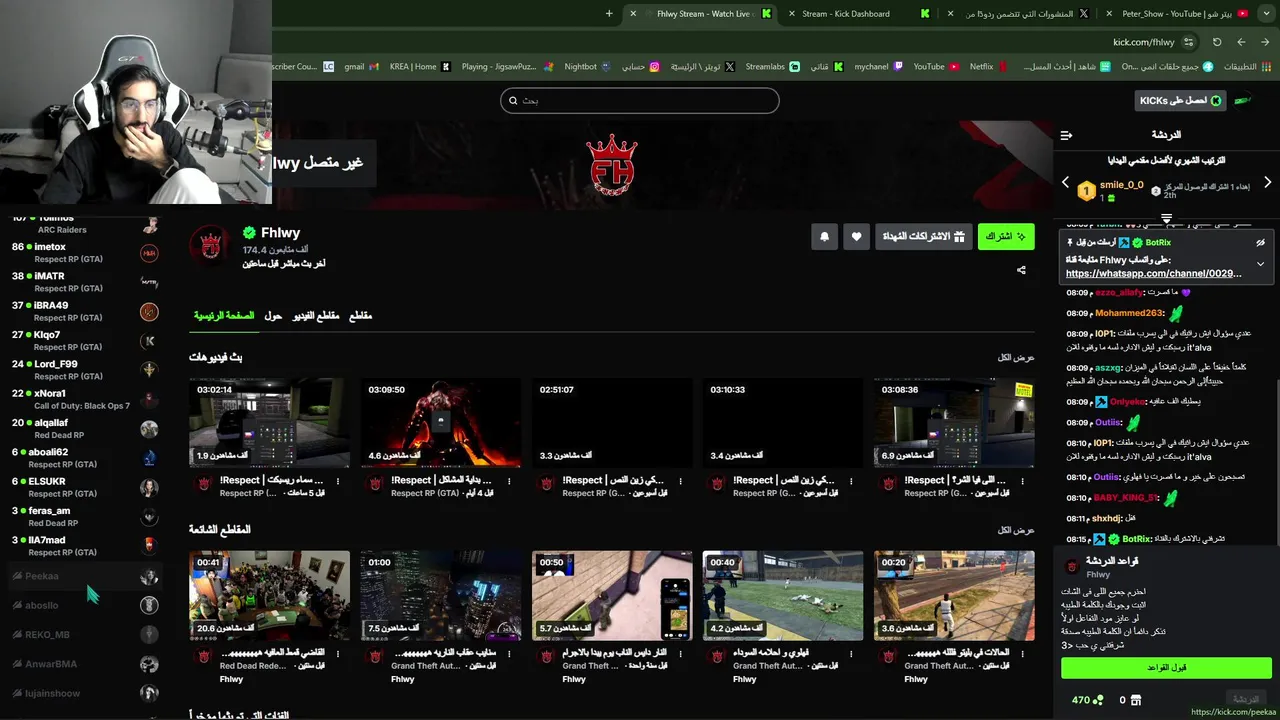This screenshot has height=720, width=1280.
Task: Open site info icon in address bar
Action: pyautogui.click(x=1188, y=42)
